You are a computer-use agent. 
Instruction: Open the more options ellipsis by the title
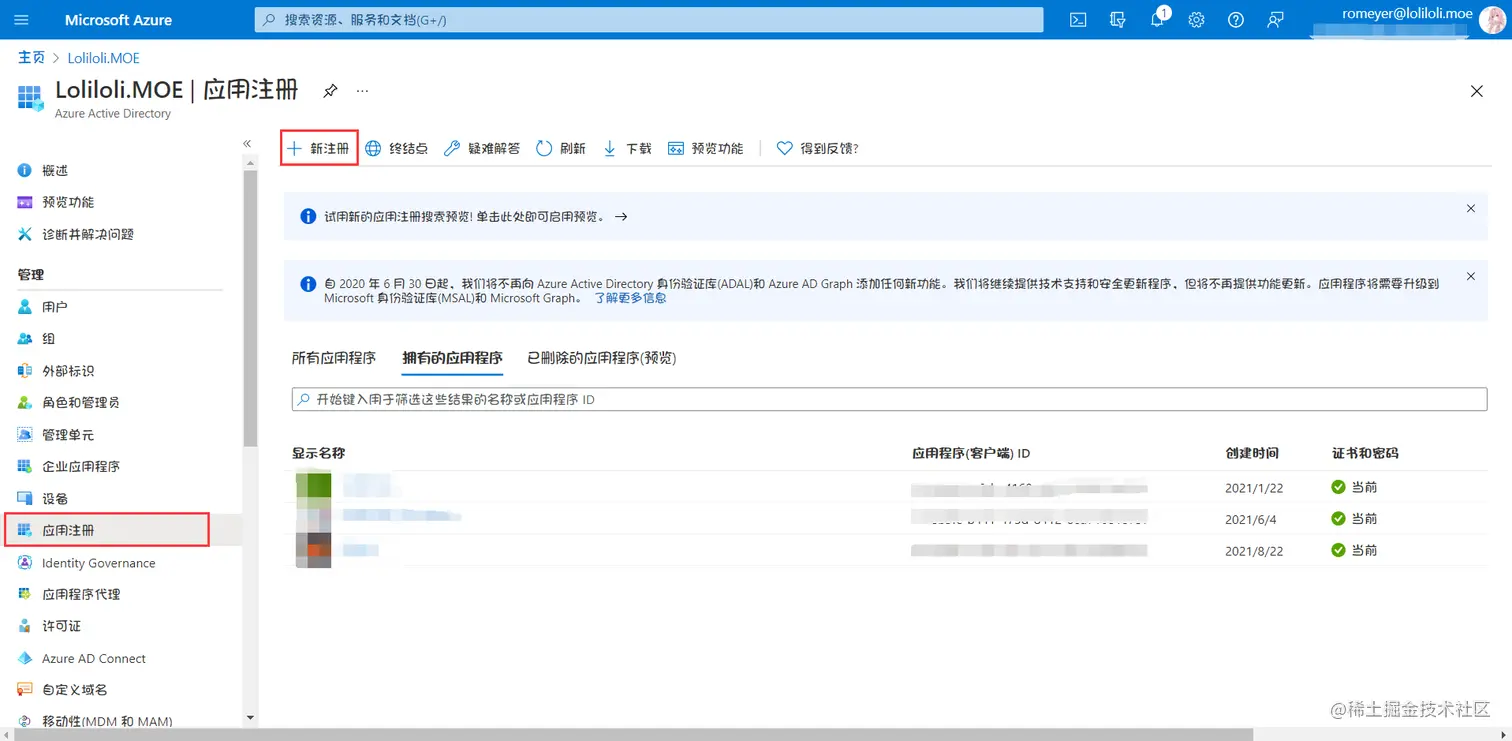[x=362, y=91]
